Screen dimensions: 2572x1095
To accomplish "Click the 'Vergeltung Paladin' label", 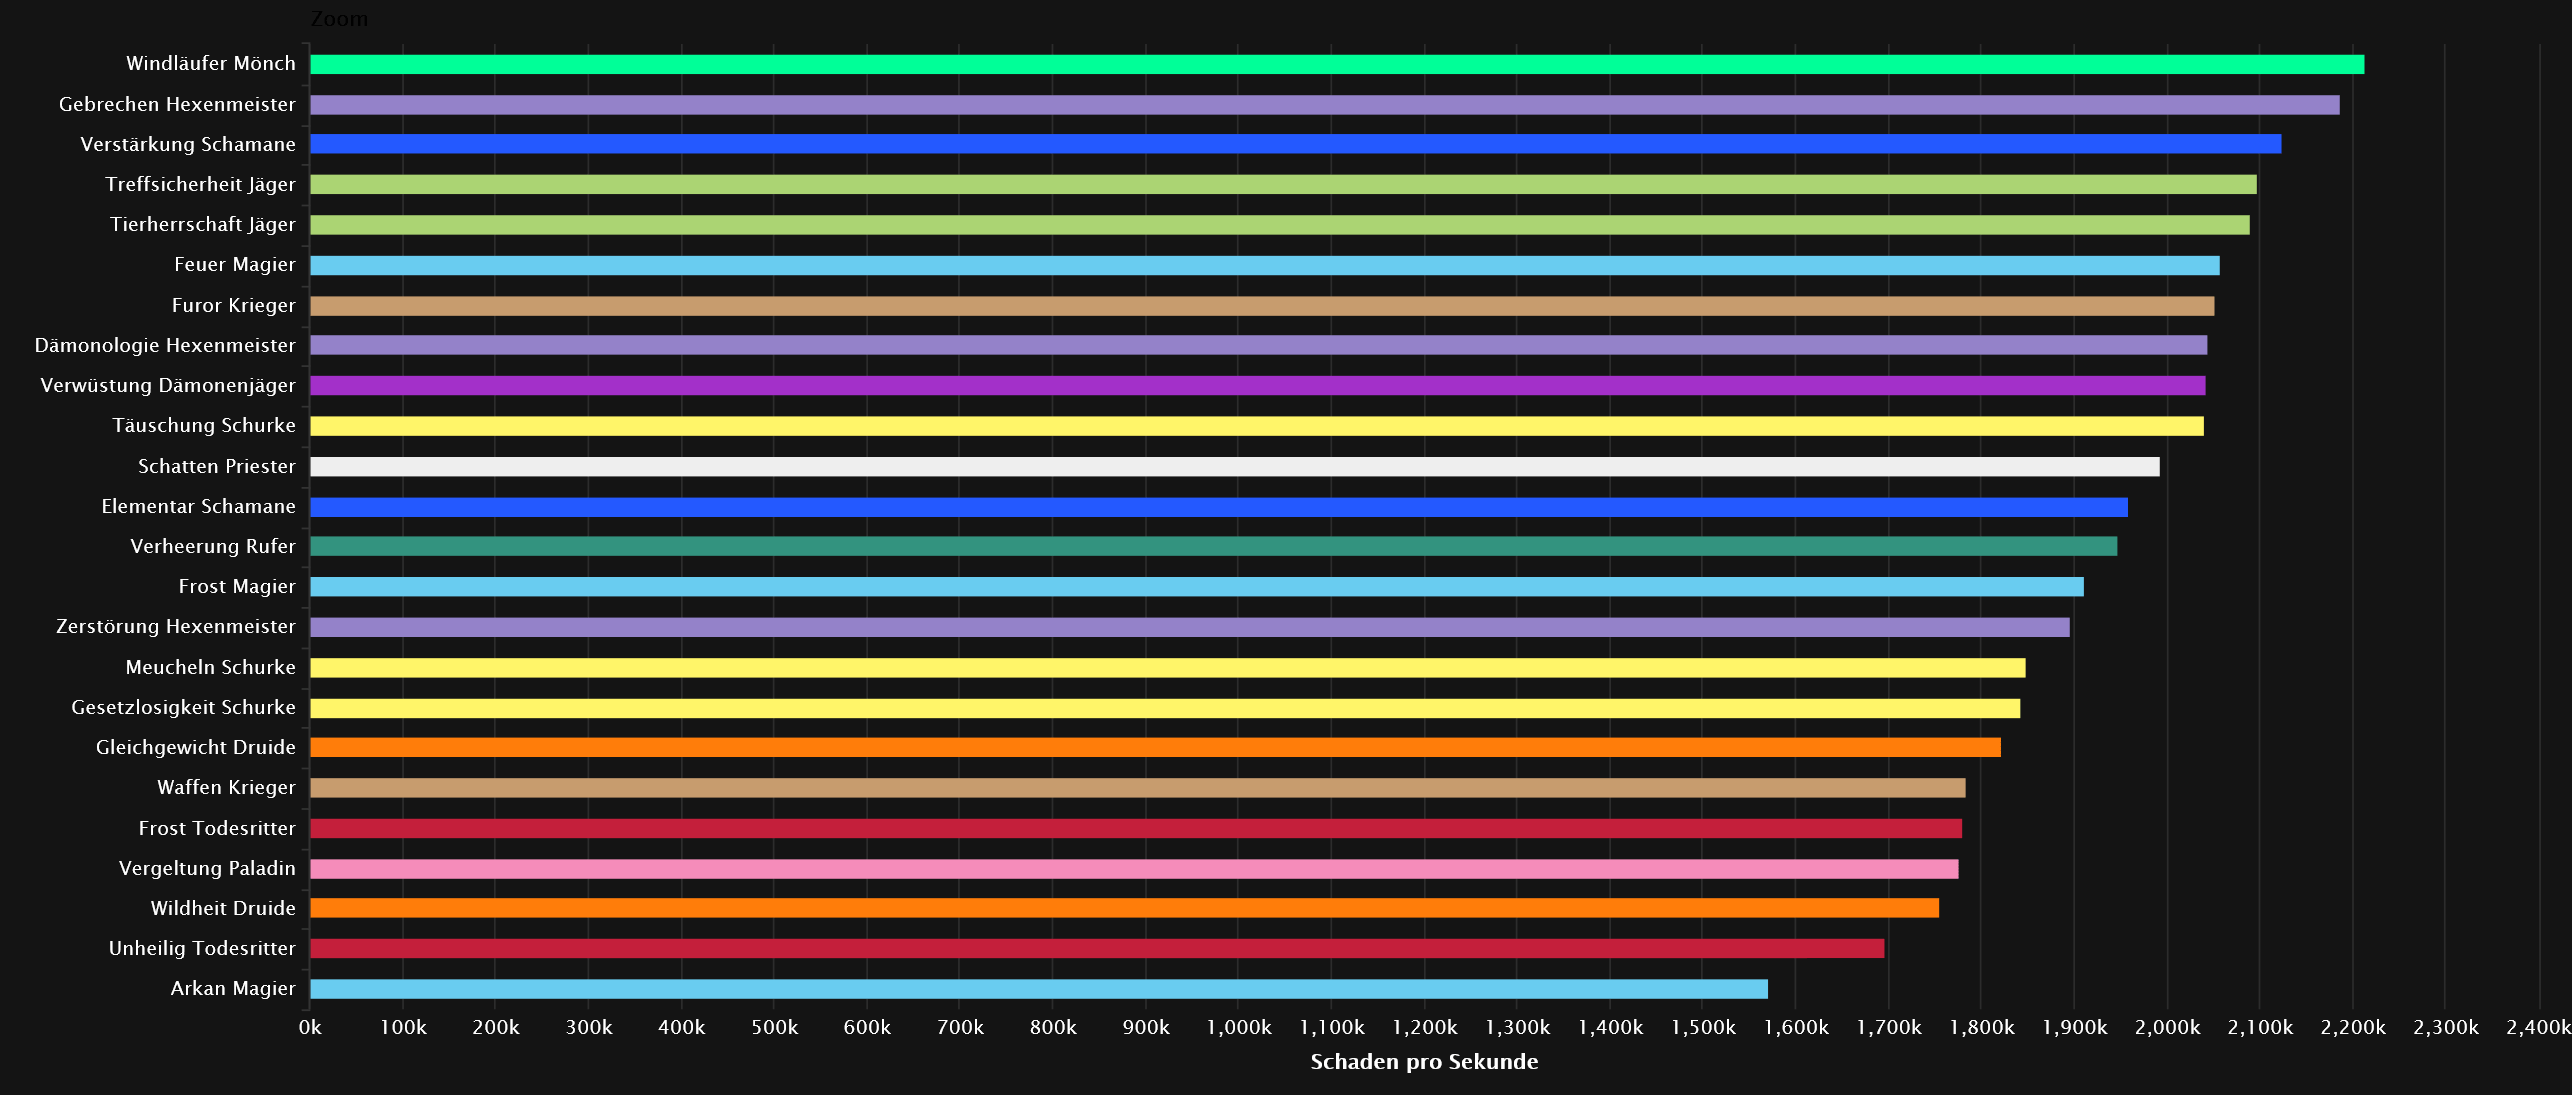I will tap(208, 868).
